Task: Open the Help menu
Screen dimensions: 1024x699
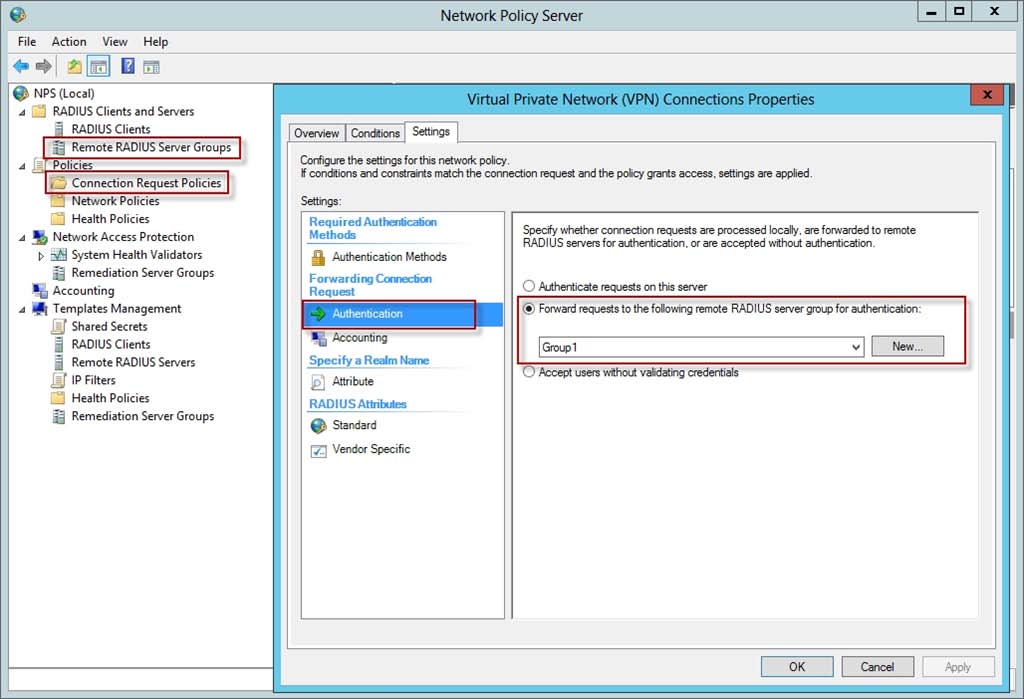Action: click(155, 41)
